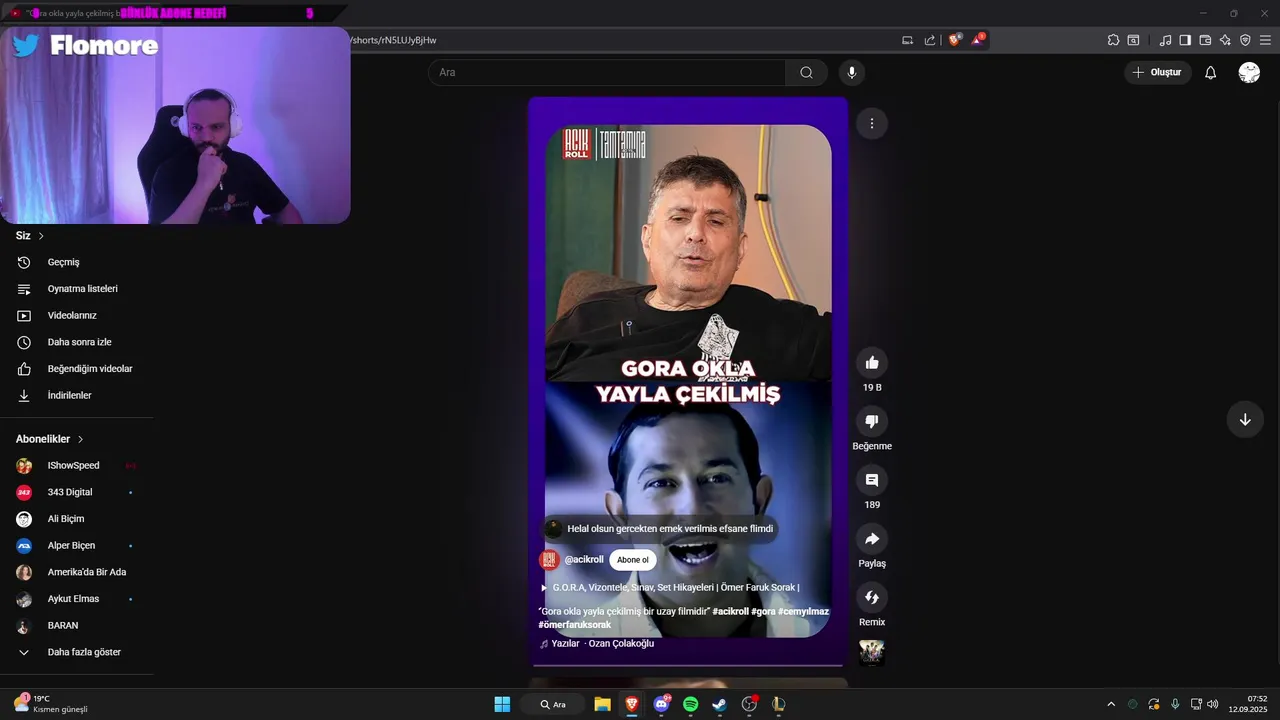The image size is (1280, 720).
Task: Open BARAN subscription
Action: (x=77, y=626)
